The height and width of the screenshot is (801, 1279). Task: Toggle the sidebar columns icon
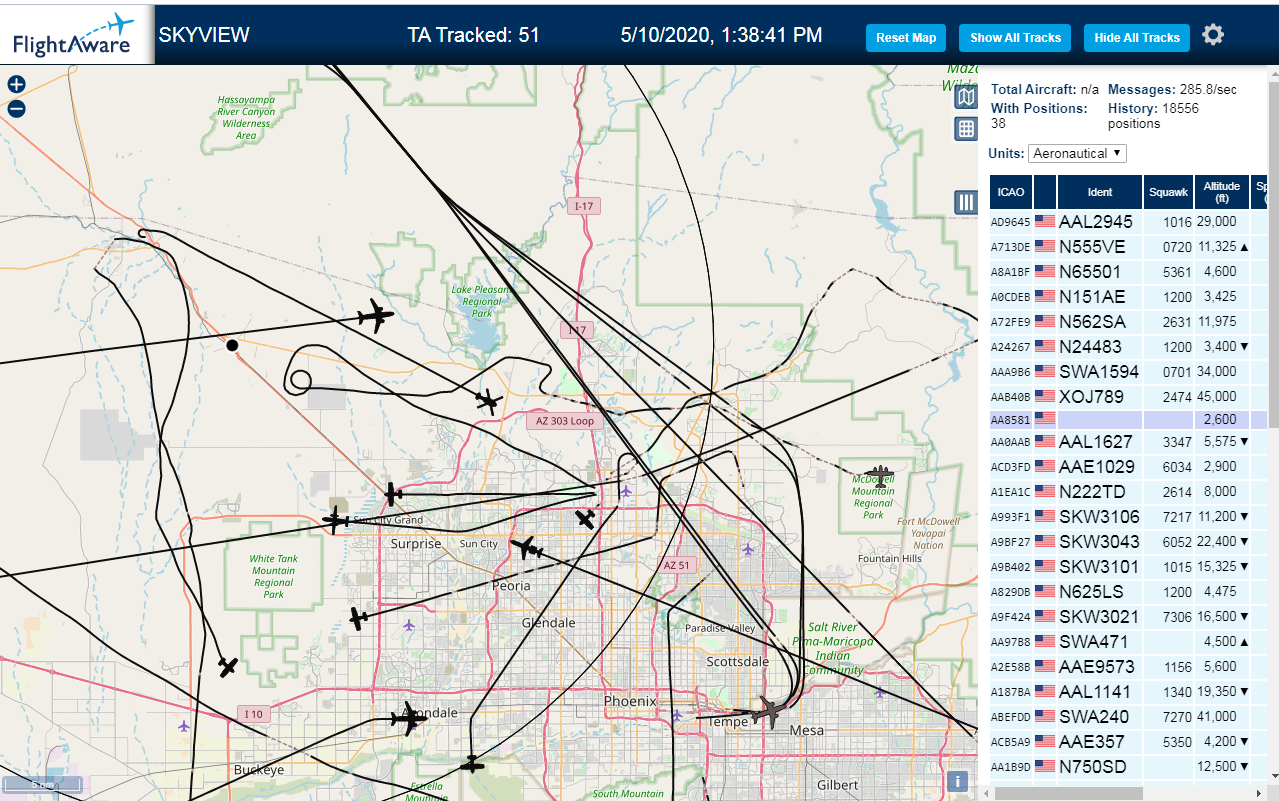click(x=966, y=202)
